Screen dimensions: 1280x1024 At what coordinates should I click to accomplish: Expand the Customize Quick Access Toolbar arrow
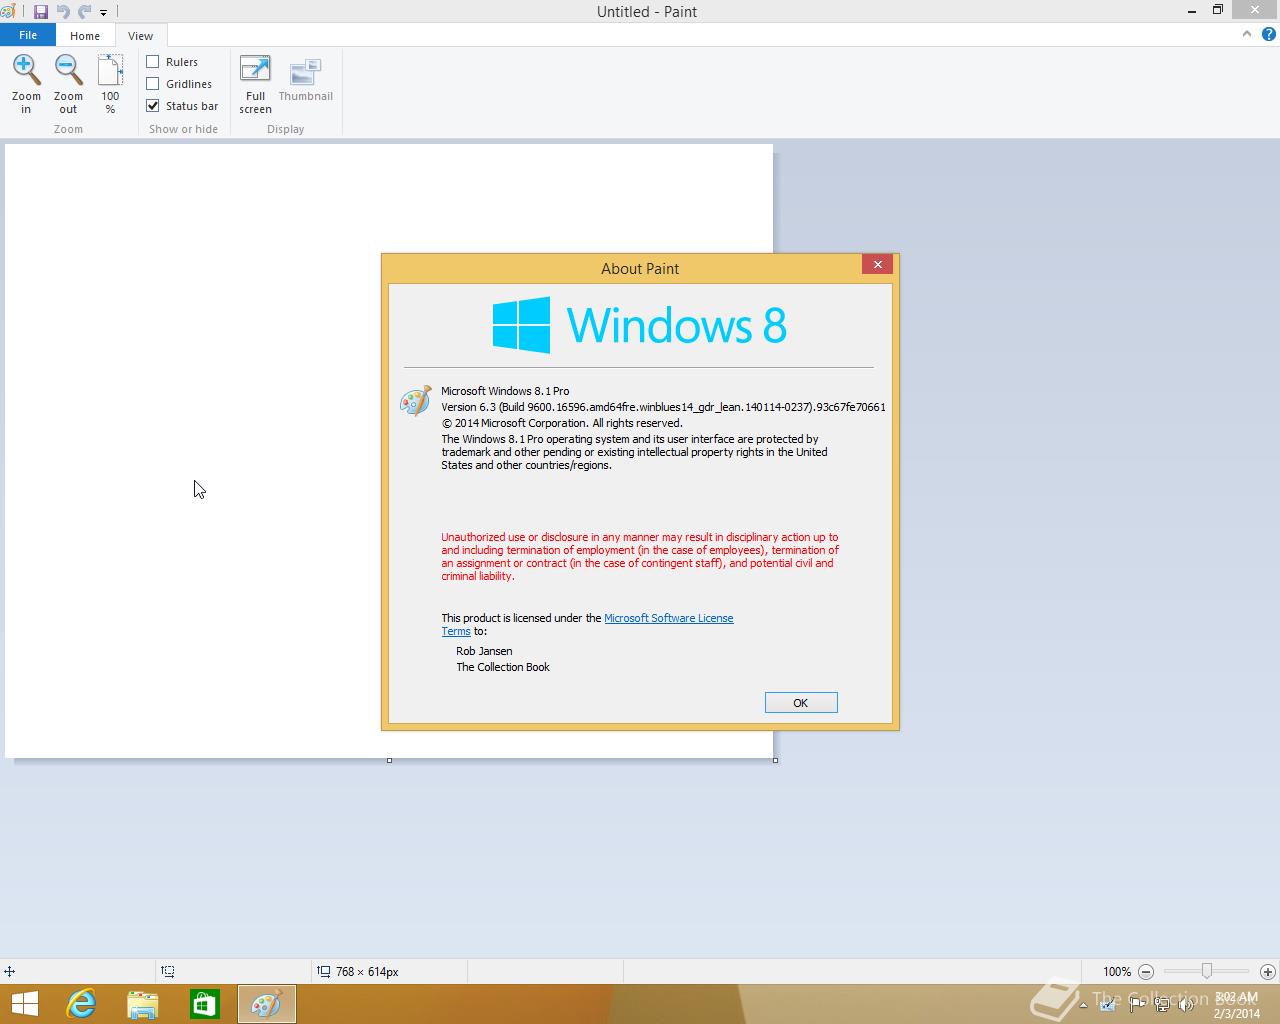103,13
